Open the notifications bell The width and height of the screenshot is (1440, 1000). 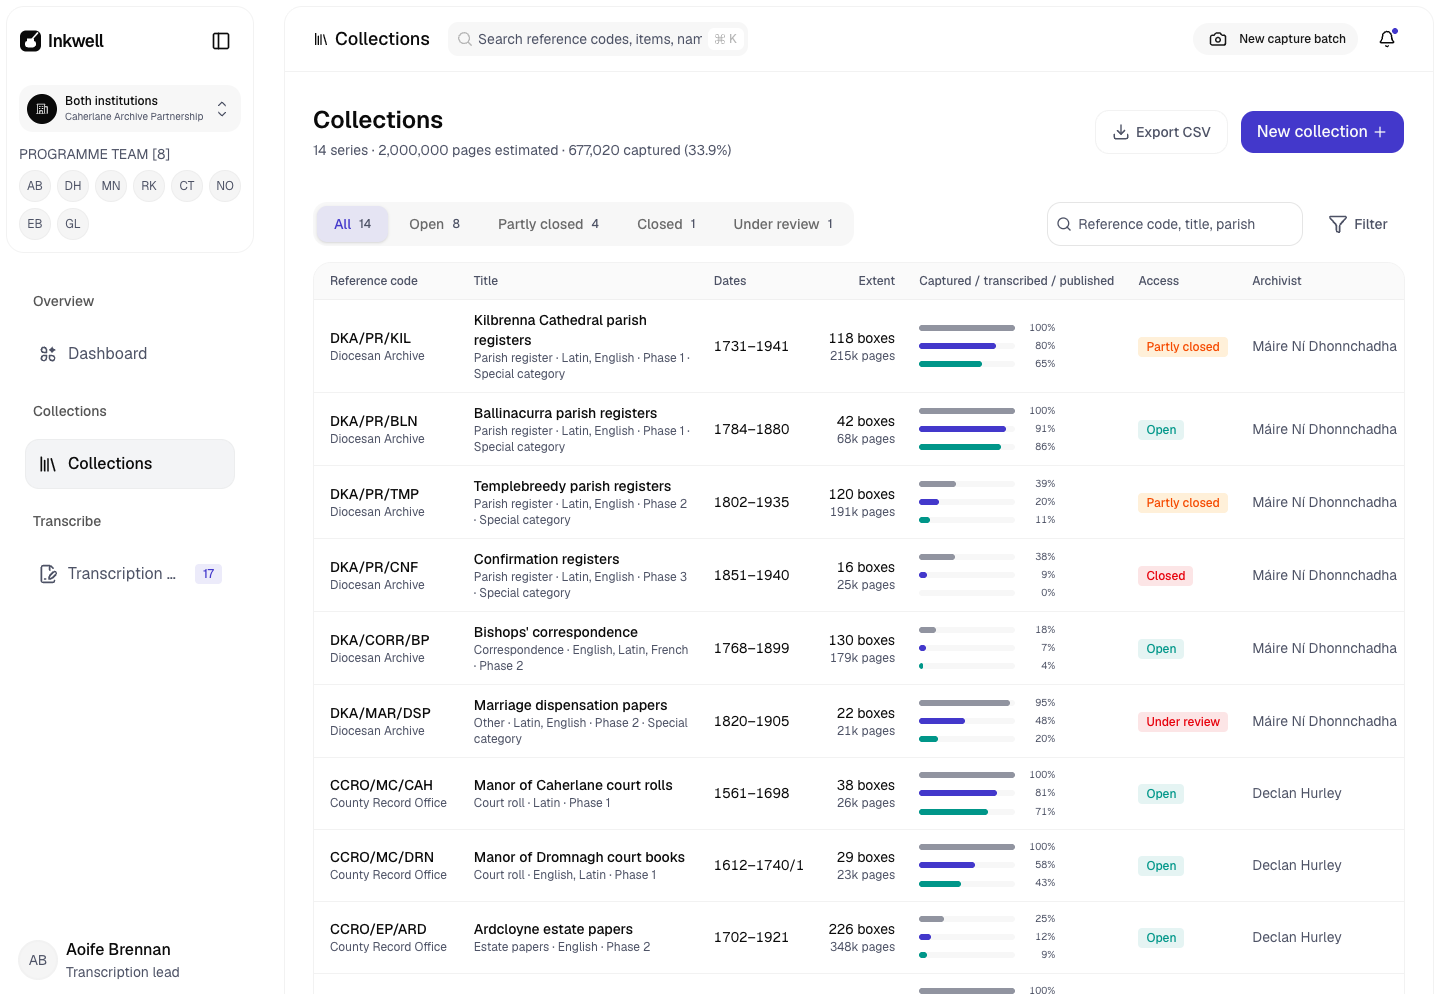(x=1387, y=39)
